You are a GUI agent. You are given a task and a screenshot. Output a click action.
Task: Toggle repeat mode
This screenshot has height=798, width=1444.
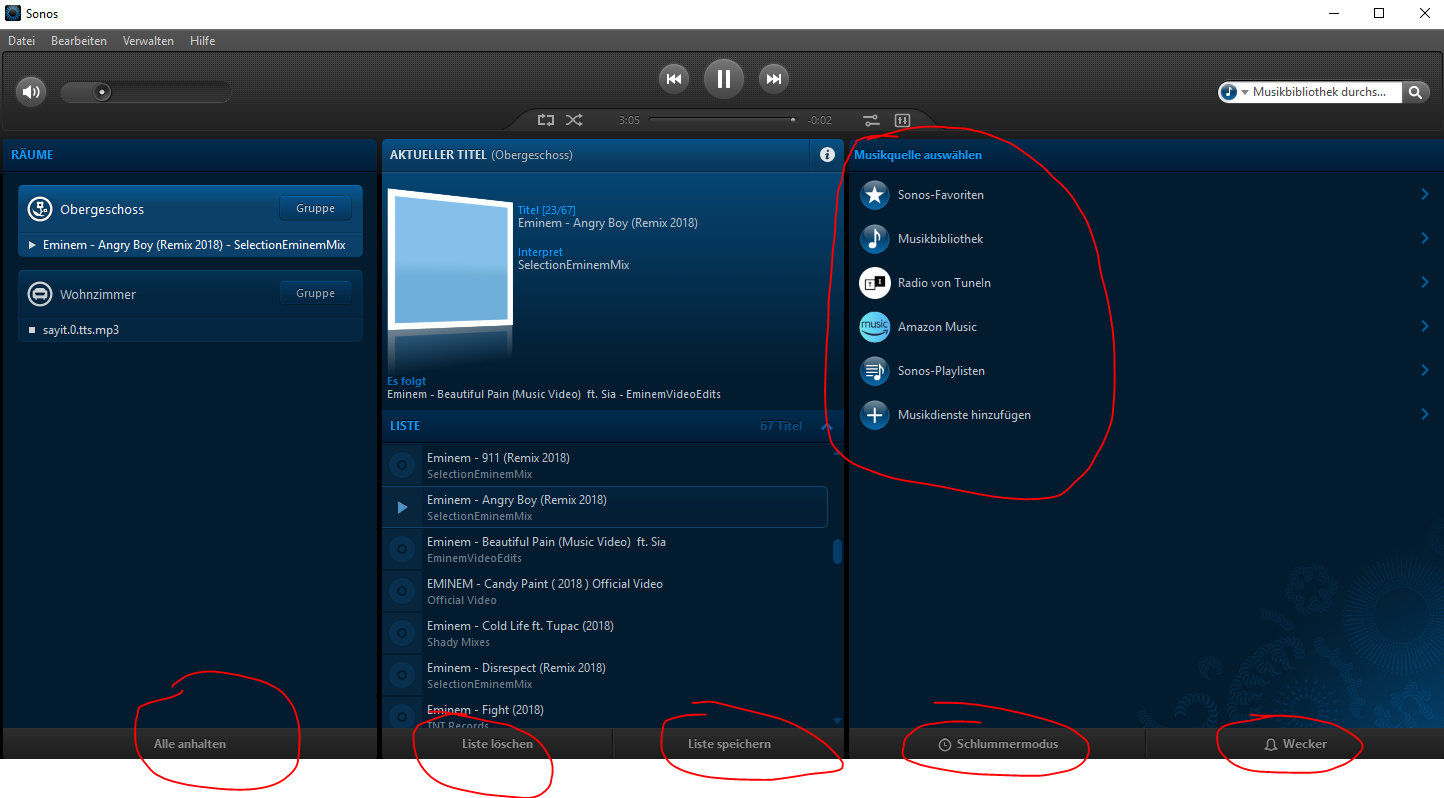point(545,120)
